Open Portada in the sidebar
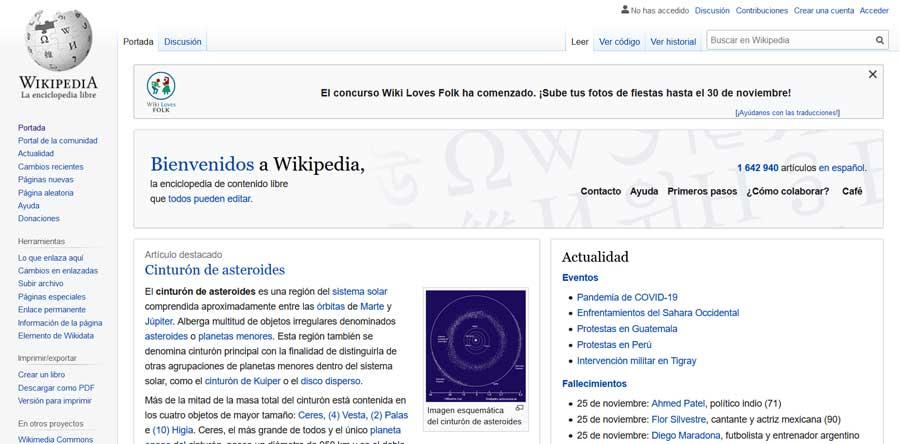This screenshot has width=900, height=444. (32, 128)
